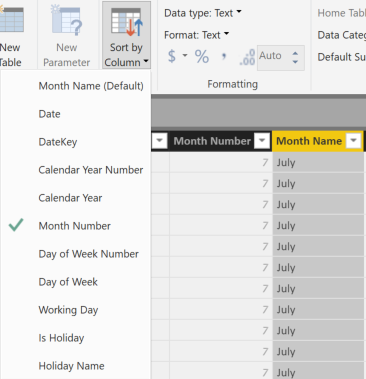Click the Data Category property label
The height and width of the screenshot is (379, 366).
[x=342, y=35]
